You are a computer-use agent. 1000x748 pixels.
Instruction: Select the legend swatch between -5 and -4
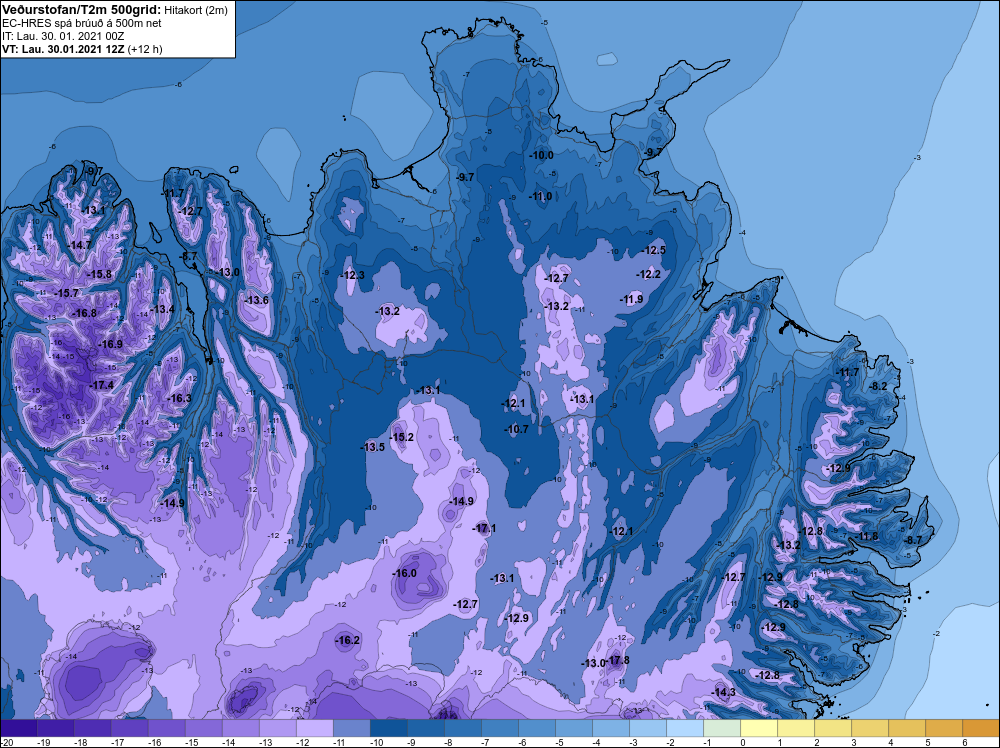(573, 728)
